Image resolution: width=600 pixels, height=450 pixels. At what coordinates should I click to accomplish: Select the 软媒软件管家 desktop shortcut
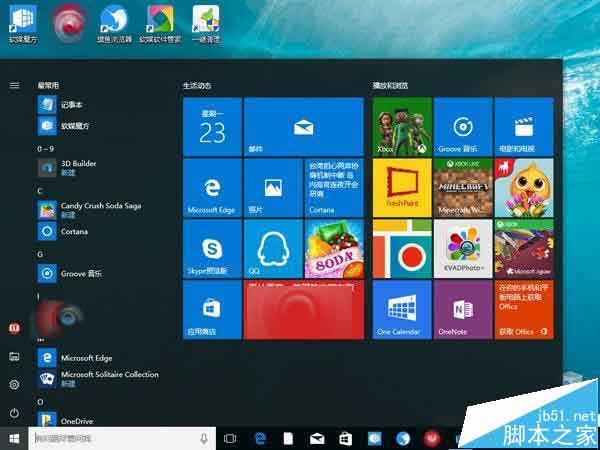160,24
